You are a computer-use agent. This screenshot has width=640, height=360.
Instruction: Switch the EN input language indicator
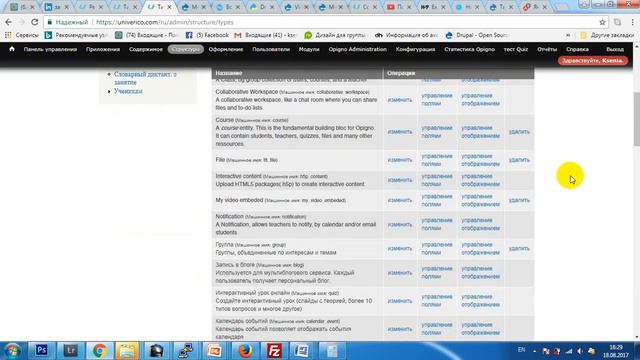(521, 350)
